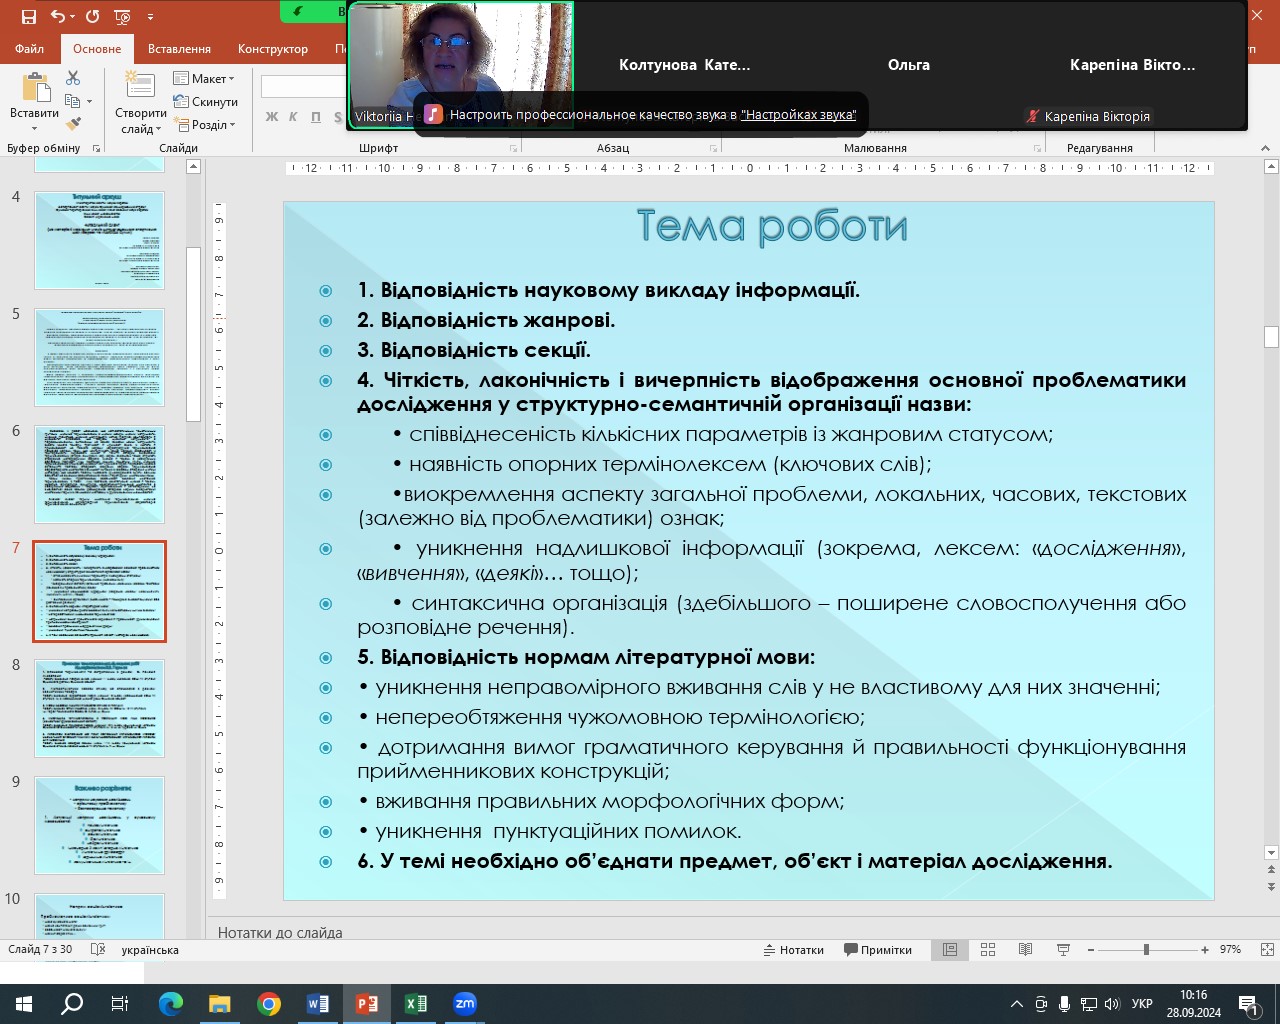The image size is (1280, 1024).
Task: Switch to Slide Sorter view
Action: click(988, 950)
